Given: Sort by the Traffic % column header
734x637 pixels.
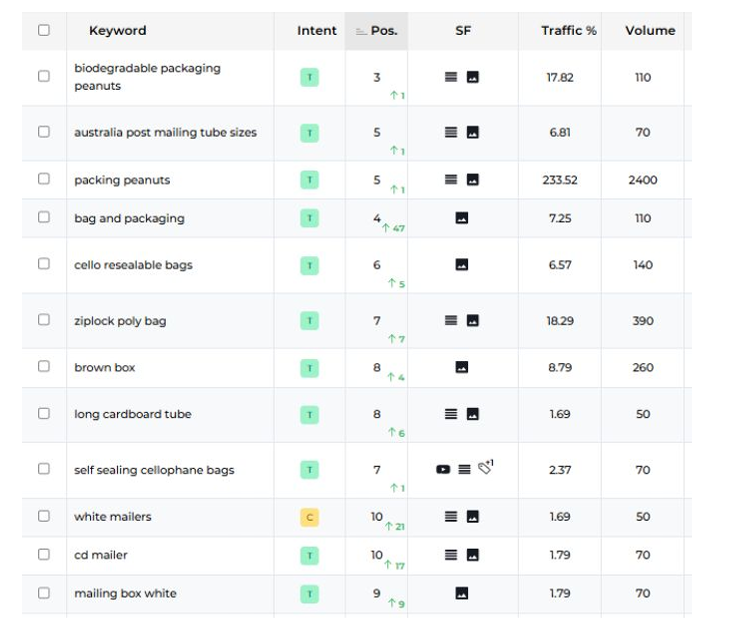Looking at the screenshot, I should click(x=568, y=31).
